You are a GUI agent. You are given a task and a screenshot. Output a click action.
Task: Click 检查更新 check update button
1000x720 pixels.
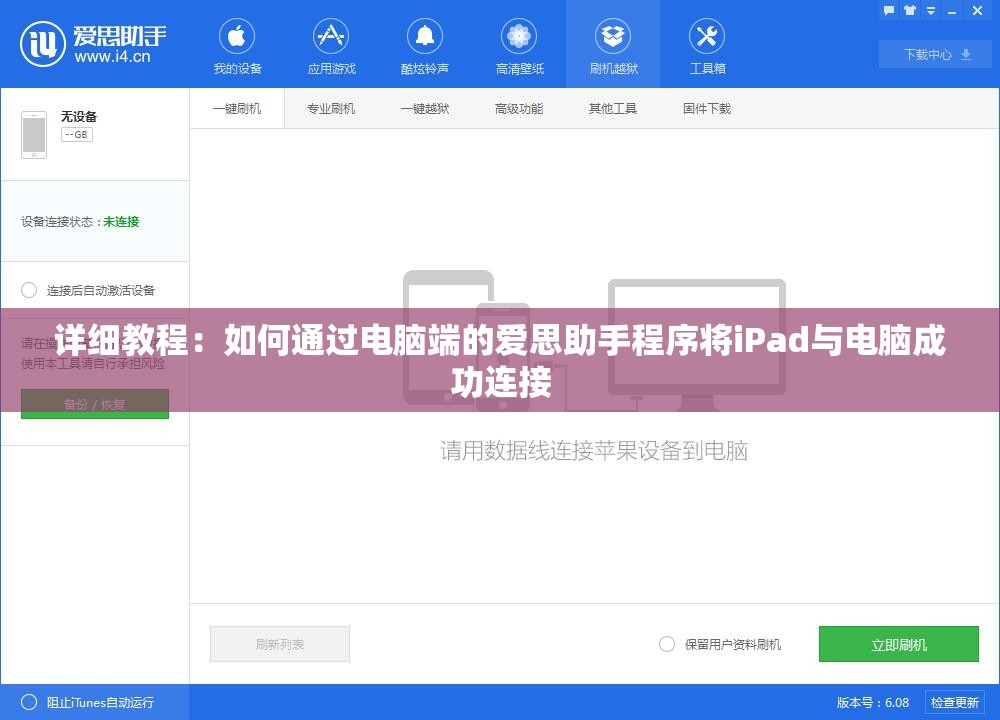pos(955,702)
